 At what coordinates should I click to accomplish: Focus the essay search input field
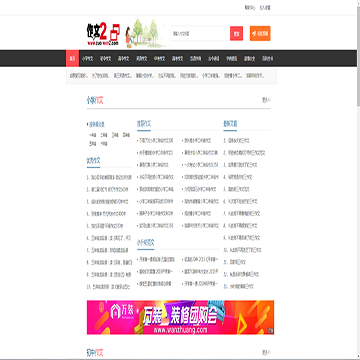click(200, 34)
